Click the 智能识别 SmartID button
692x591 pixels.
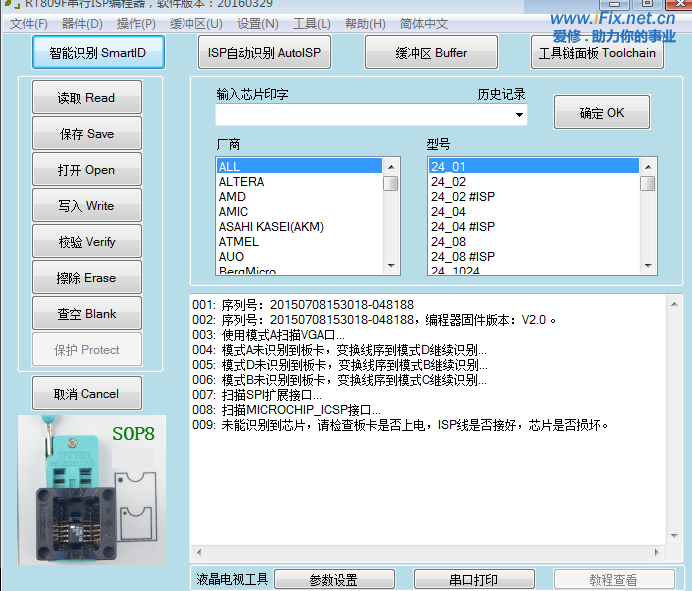coord(98,53)
